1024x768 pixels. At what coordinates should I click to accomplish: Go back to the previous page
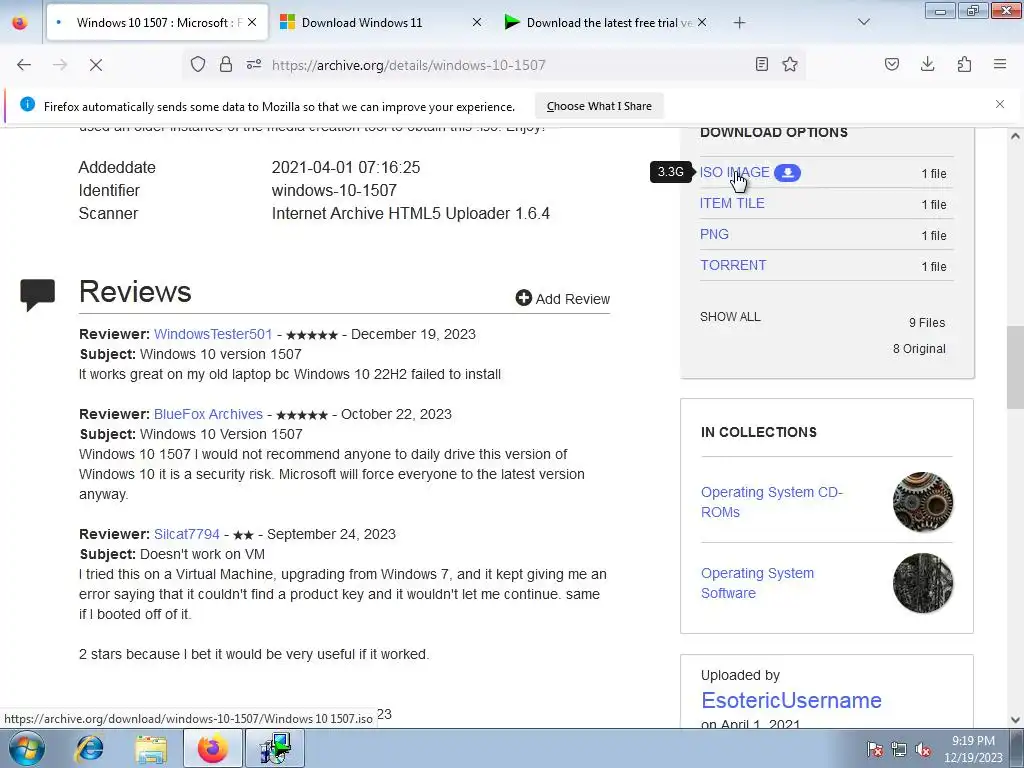(24, 65)
